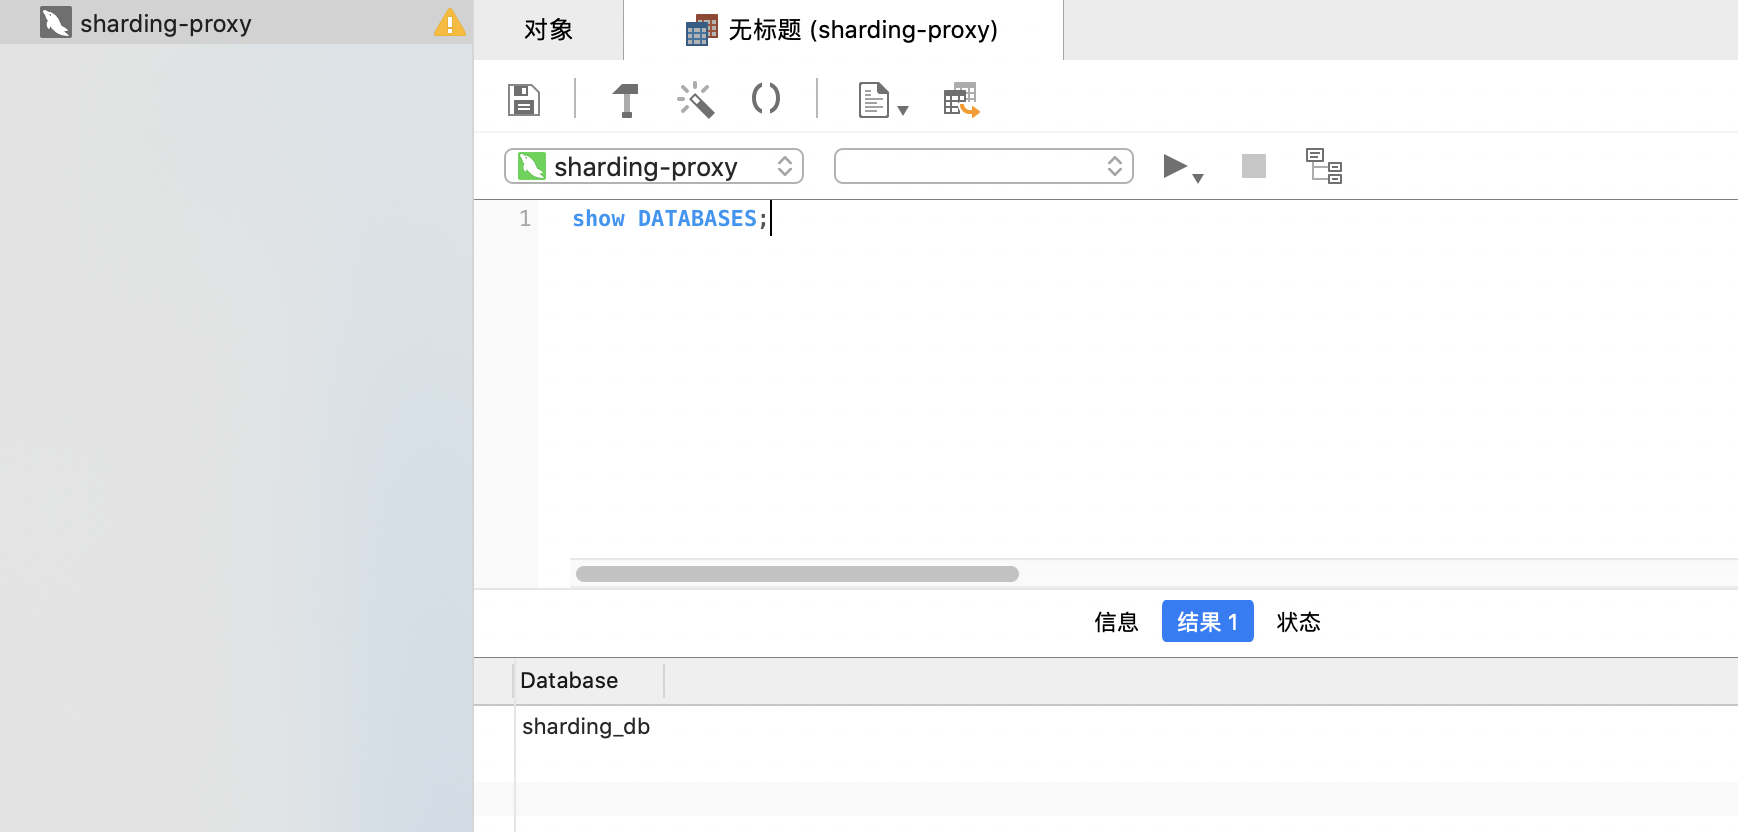Run the query with the play button
The width and height of the screenshot is (1738, 832).
click(1175, 166)
